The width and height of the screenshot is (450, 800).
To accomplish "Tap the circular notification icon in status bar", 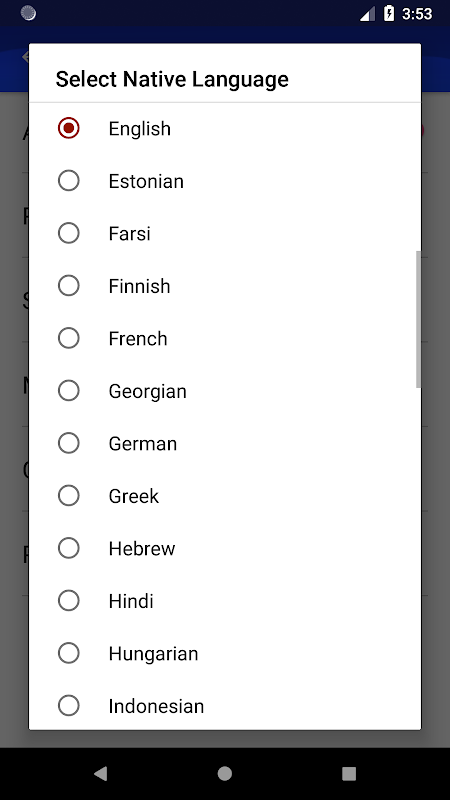I will point(29,13).
